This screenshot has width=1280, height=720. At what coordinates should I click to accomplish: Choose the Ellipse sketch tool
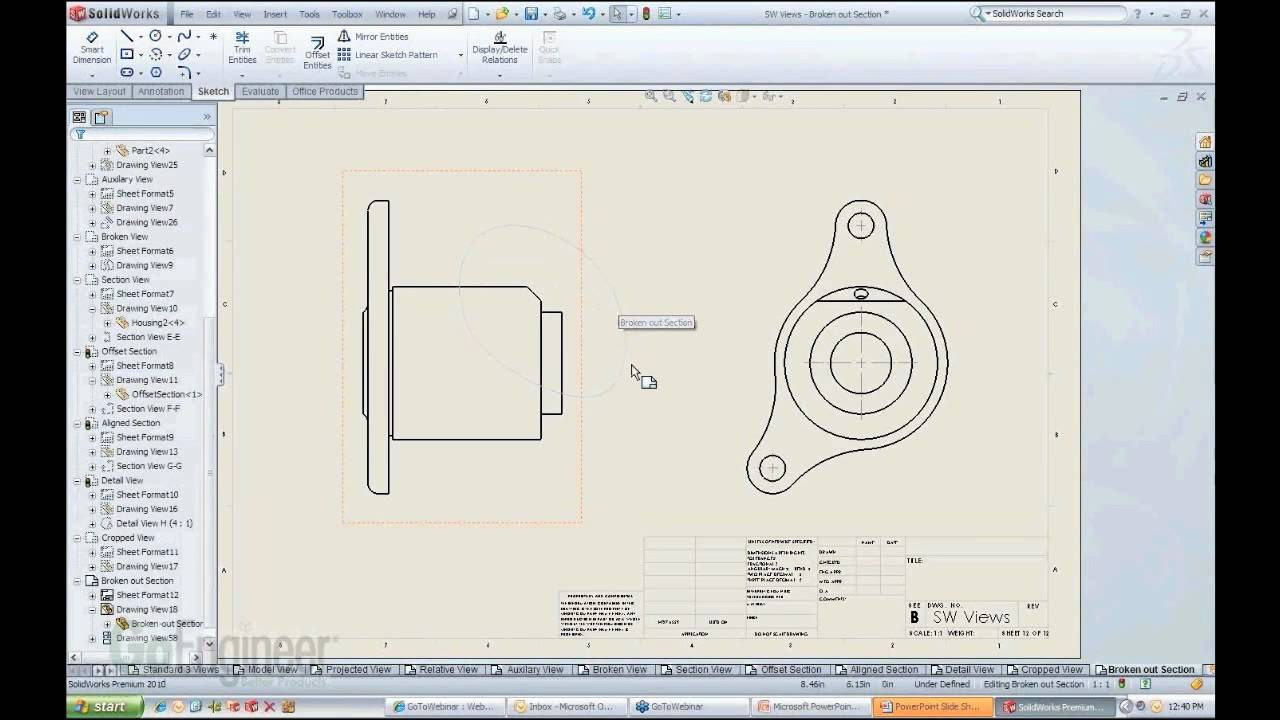tap(184, 54)
